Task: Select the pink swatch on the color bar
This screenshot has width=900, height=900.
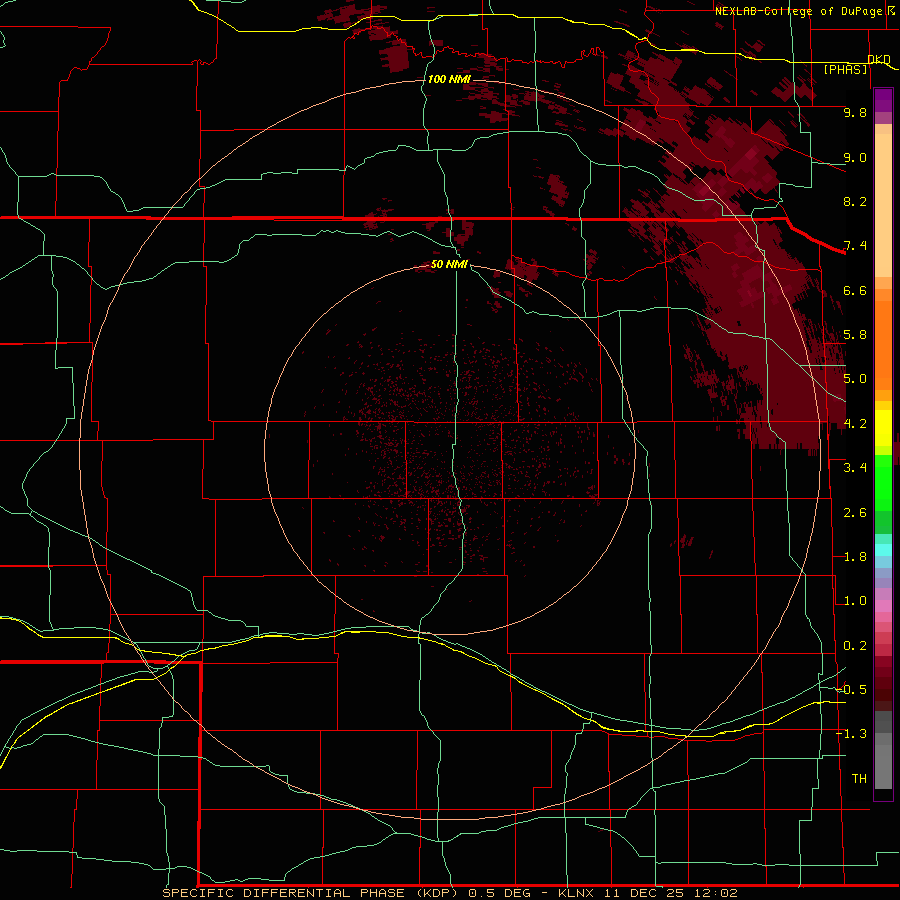Action: click(883, 606)
